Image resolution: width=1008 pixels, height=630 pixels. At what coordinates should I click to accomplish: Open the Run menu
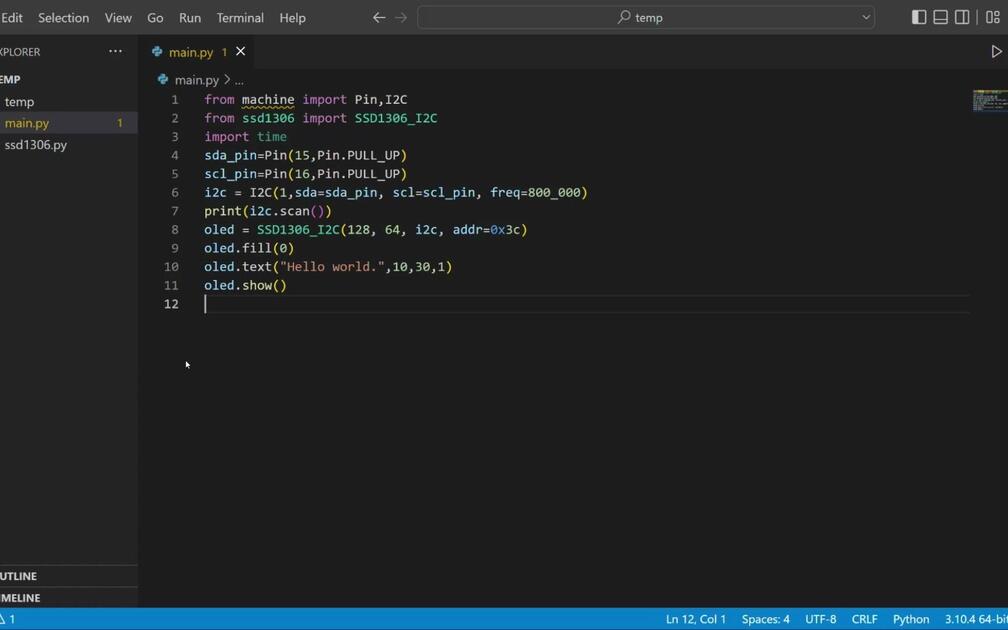pos(190,18)
